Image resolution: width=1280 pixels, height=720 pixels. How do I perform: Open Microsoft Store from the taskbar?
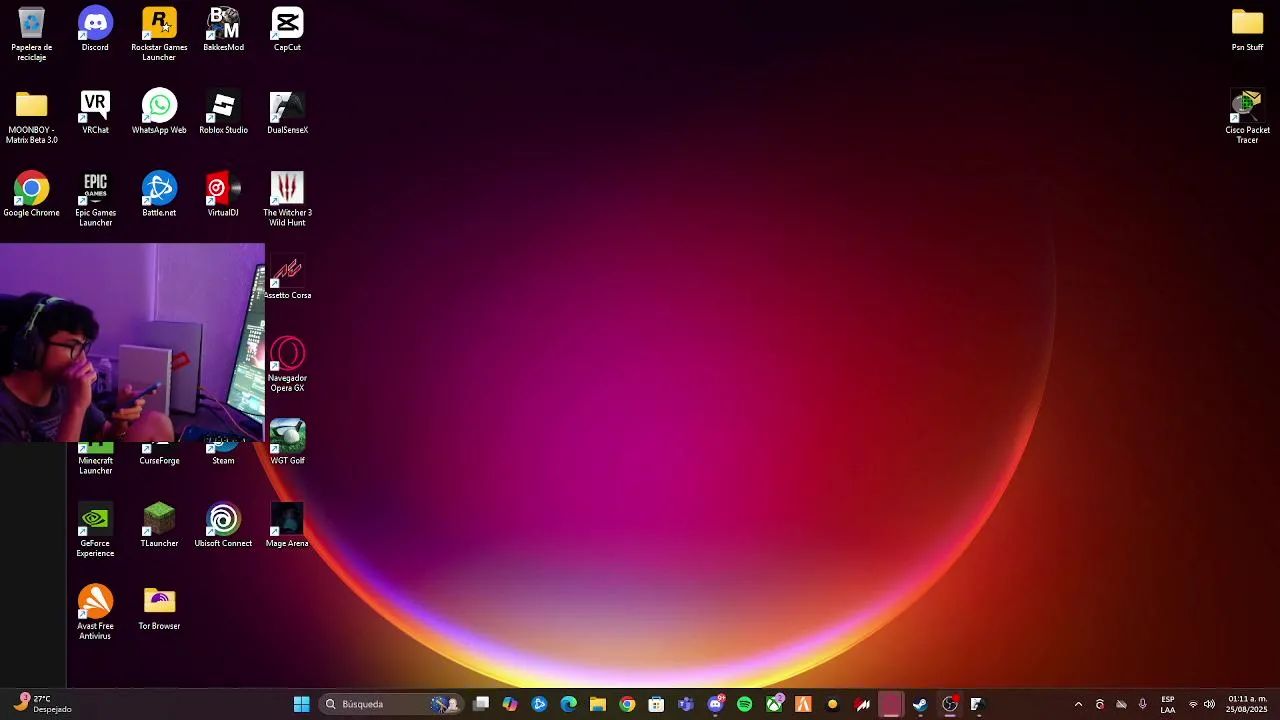[656, 704]
